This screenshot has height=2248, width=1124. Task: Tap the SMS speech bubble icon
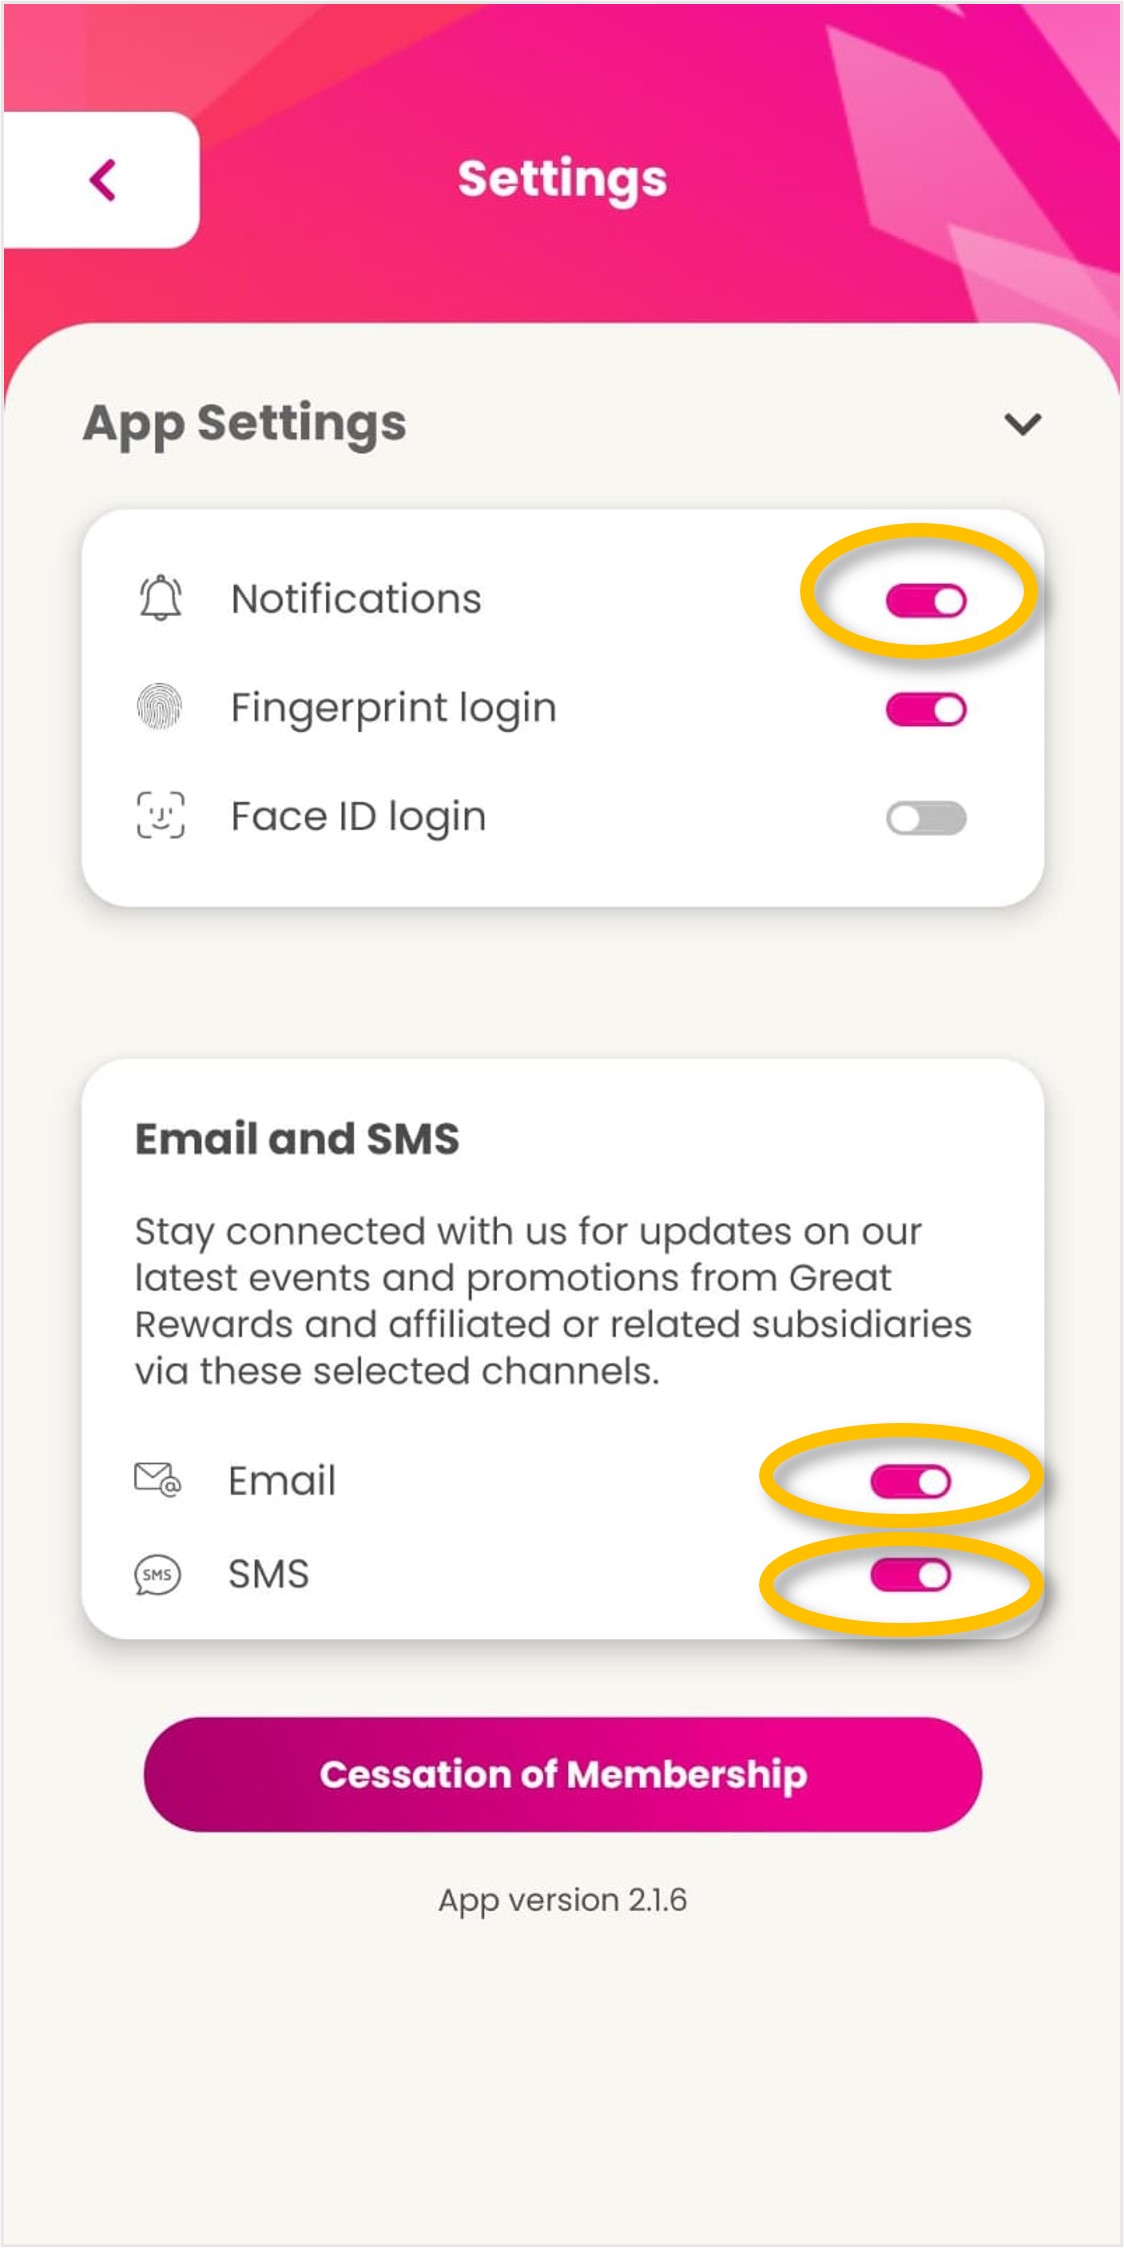157,1574
